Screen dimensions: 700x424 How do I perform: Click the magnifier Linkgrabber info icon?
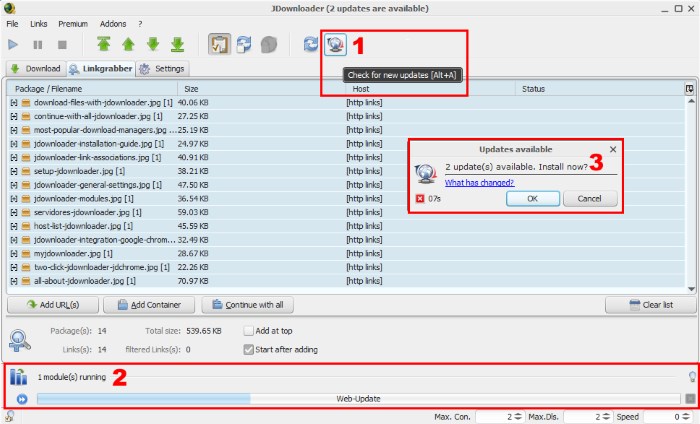coord(19,341)
